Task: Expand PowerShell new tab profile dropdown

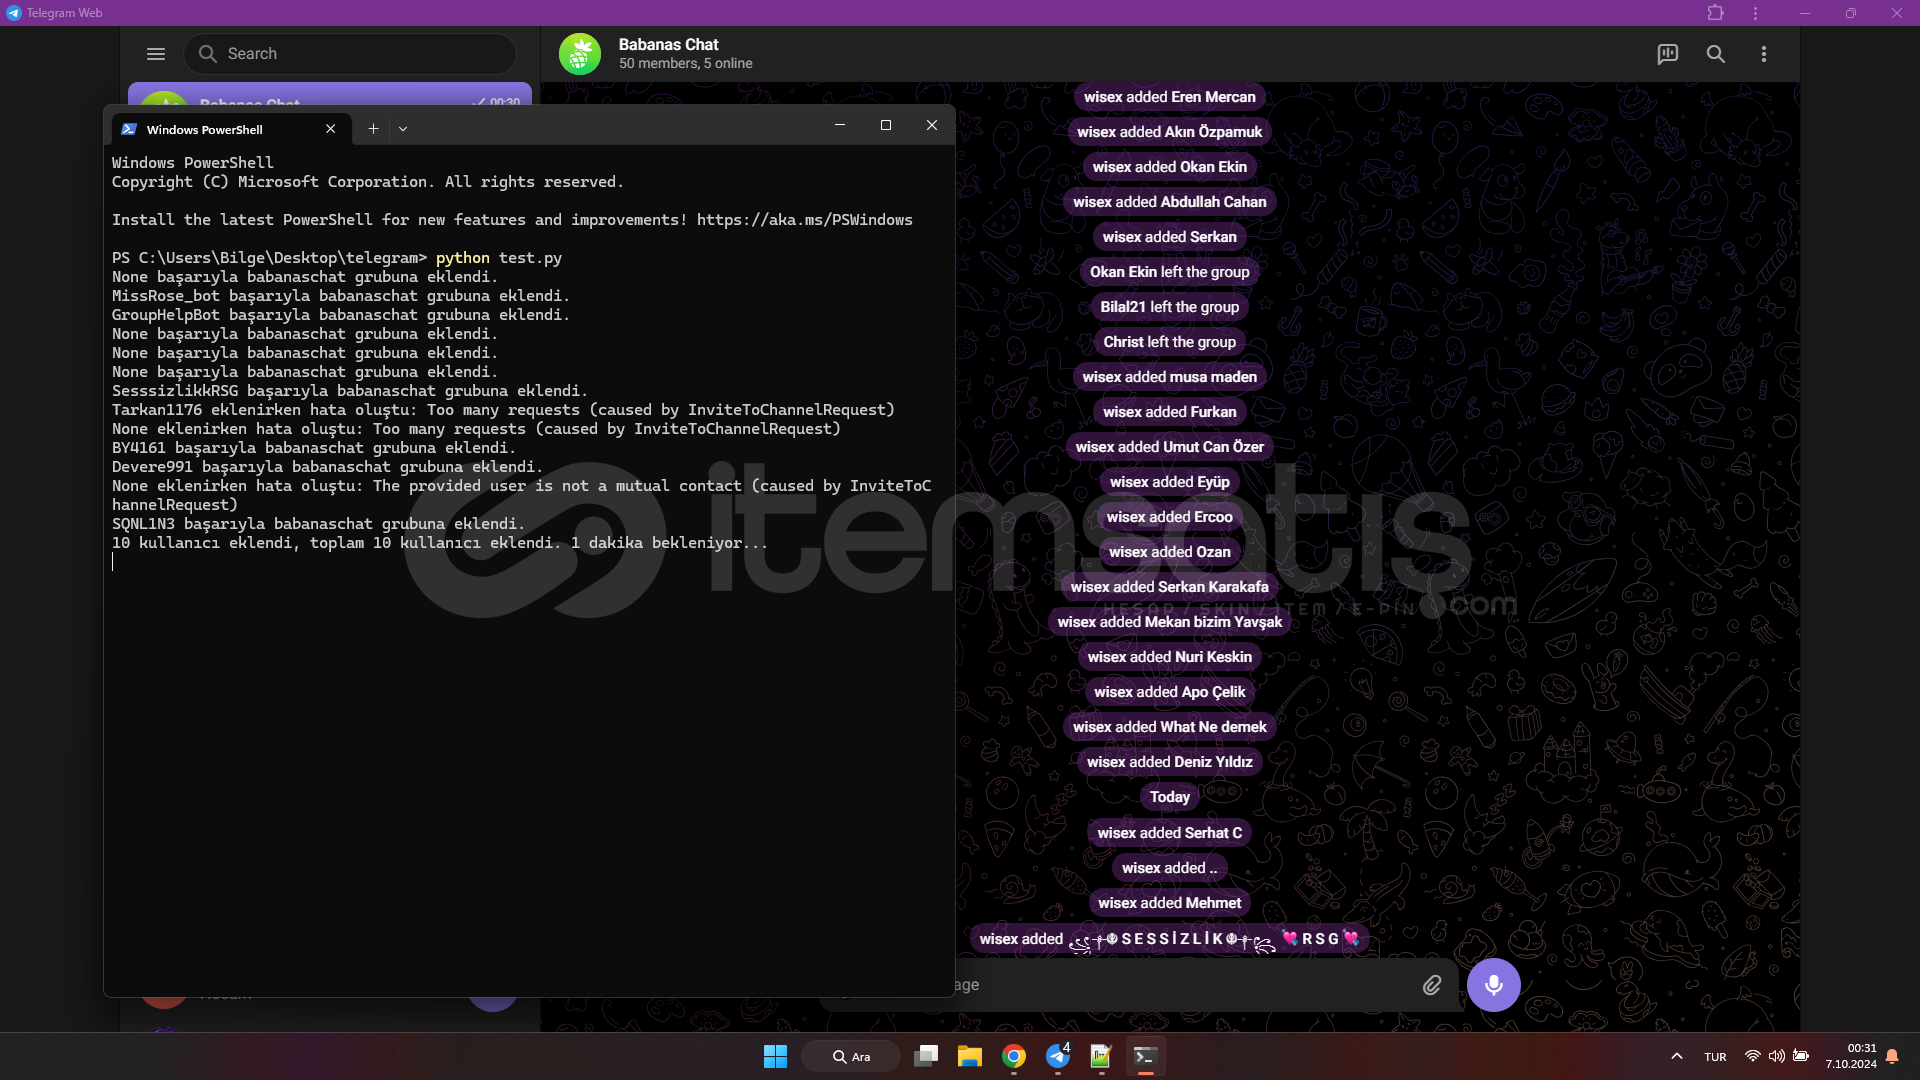Action: pos(403,128)
